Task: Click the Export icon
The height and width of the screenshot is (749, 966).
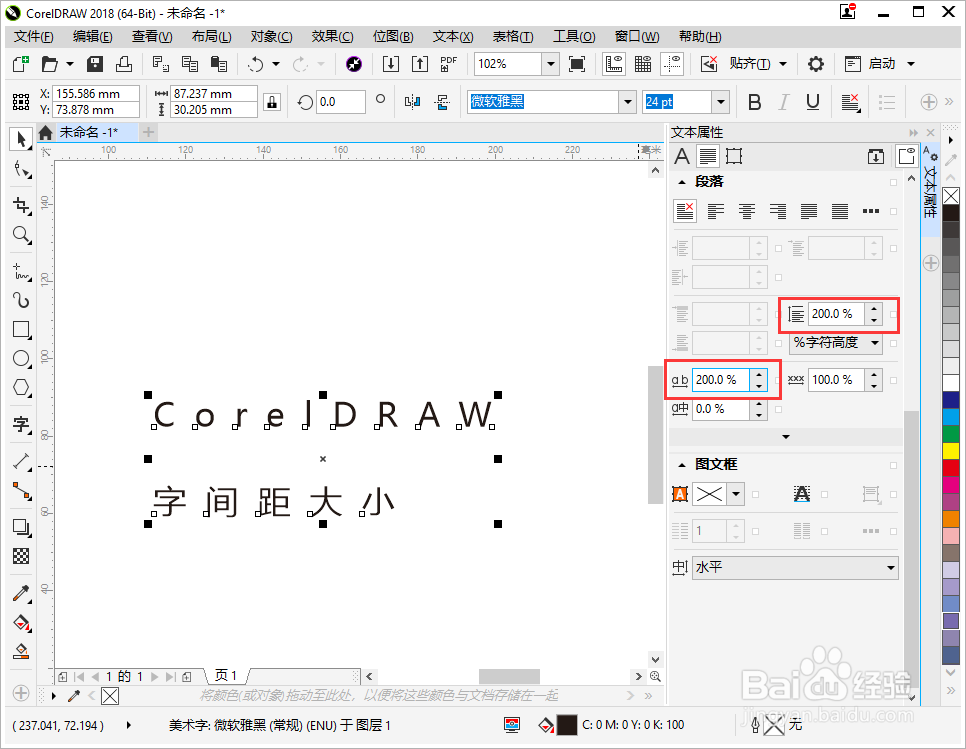Action: pyautogui.click(x=420, y=63)
